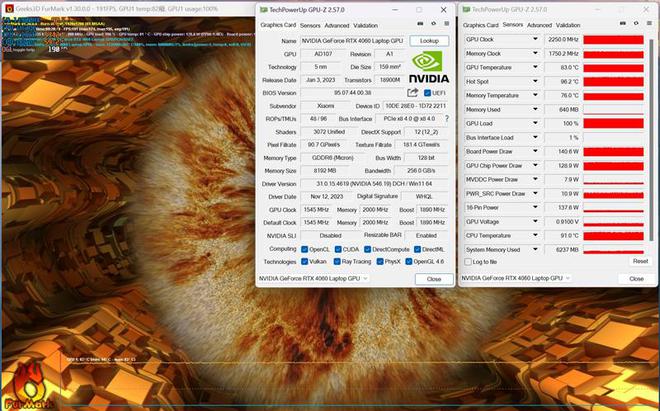Click the FurMark flame logo
Screen dimensions: 660x411
pyautogui.click(x=28, y=386)
